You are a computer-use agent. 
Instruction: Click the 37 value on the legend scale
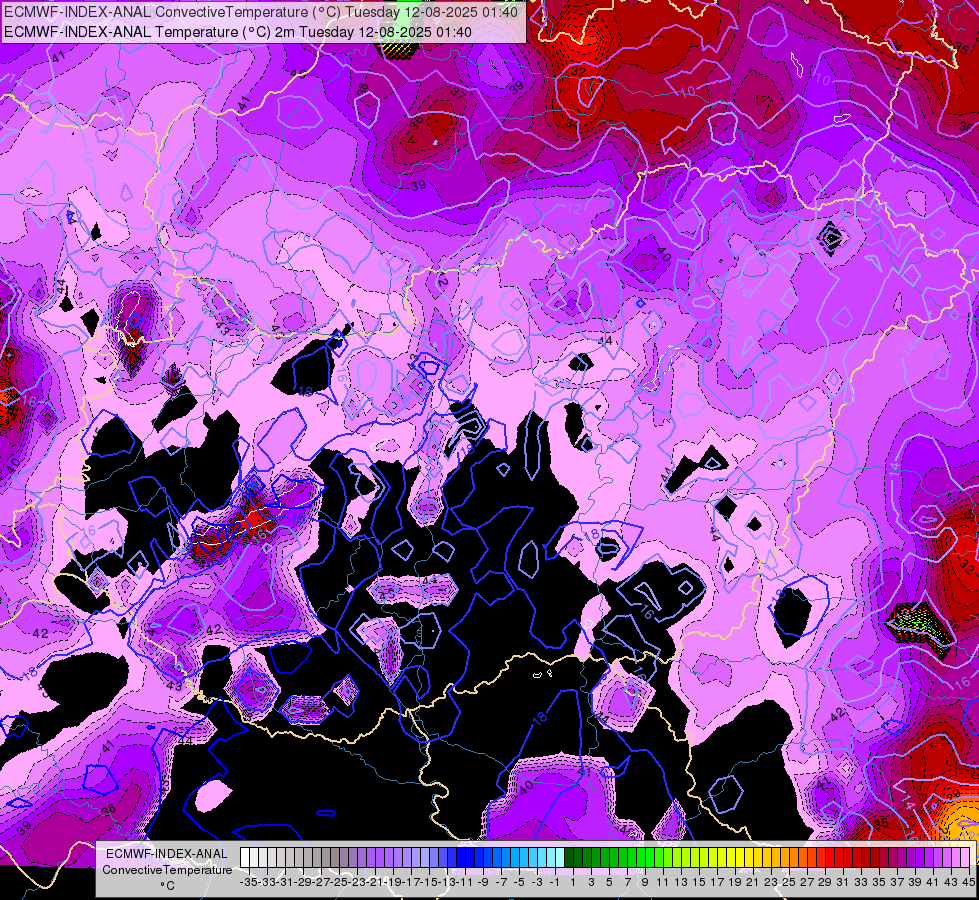point(897,882)
